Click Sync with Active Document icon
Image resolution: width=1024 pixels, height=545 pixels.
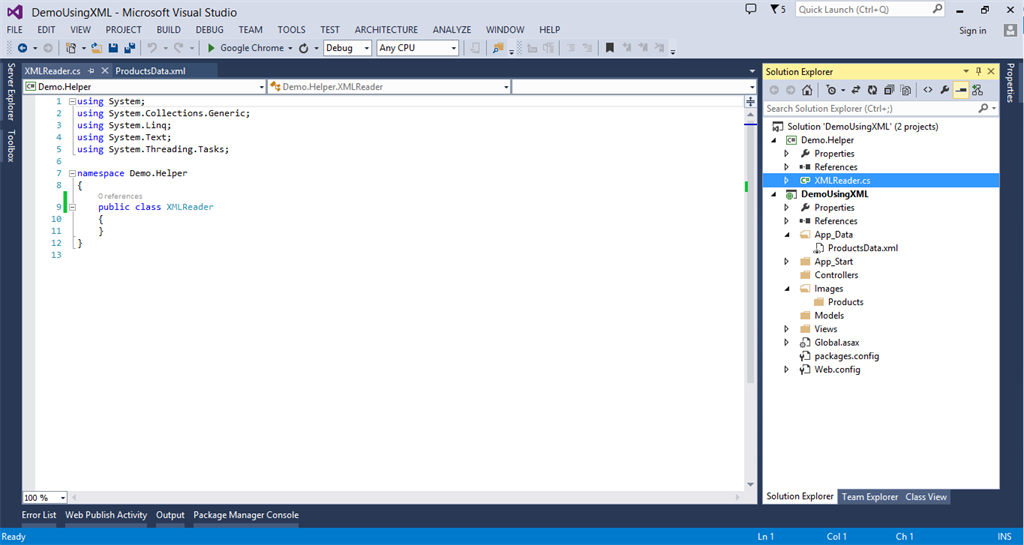coord(856,90)
